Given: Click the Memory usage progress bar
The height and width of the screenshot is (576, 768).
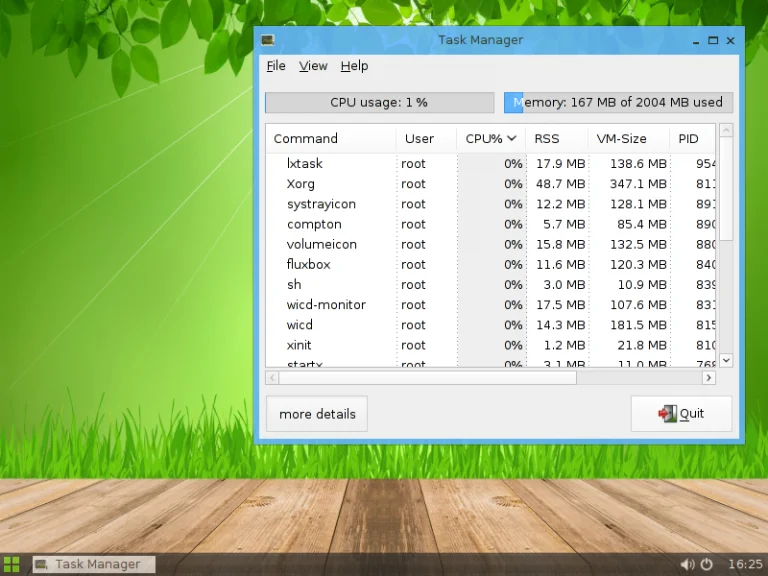Looking at the screenshot, I should point(618,103).
